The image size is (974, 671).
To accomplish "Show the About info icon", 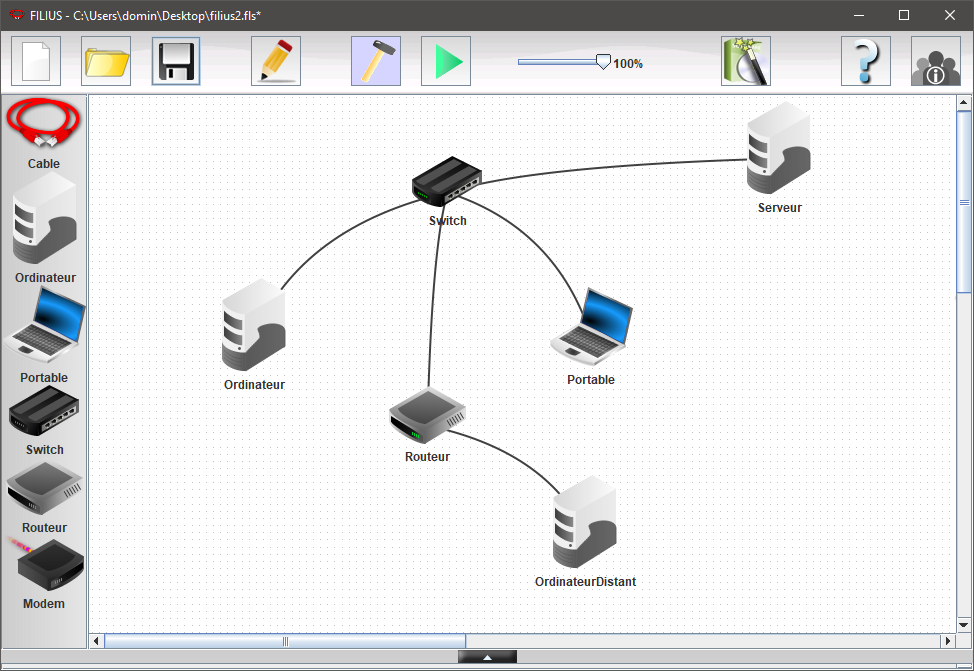I will point(936,61).
